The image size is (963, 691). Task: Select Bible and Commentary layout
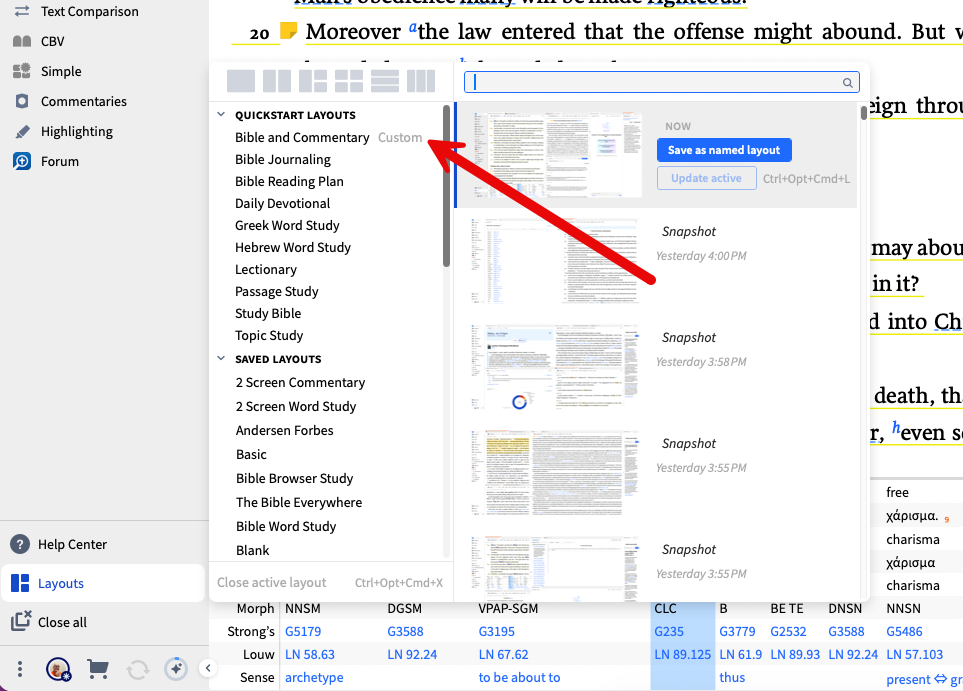tap(302, 138)
